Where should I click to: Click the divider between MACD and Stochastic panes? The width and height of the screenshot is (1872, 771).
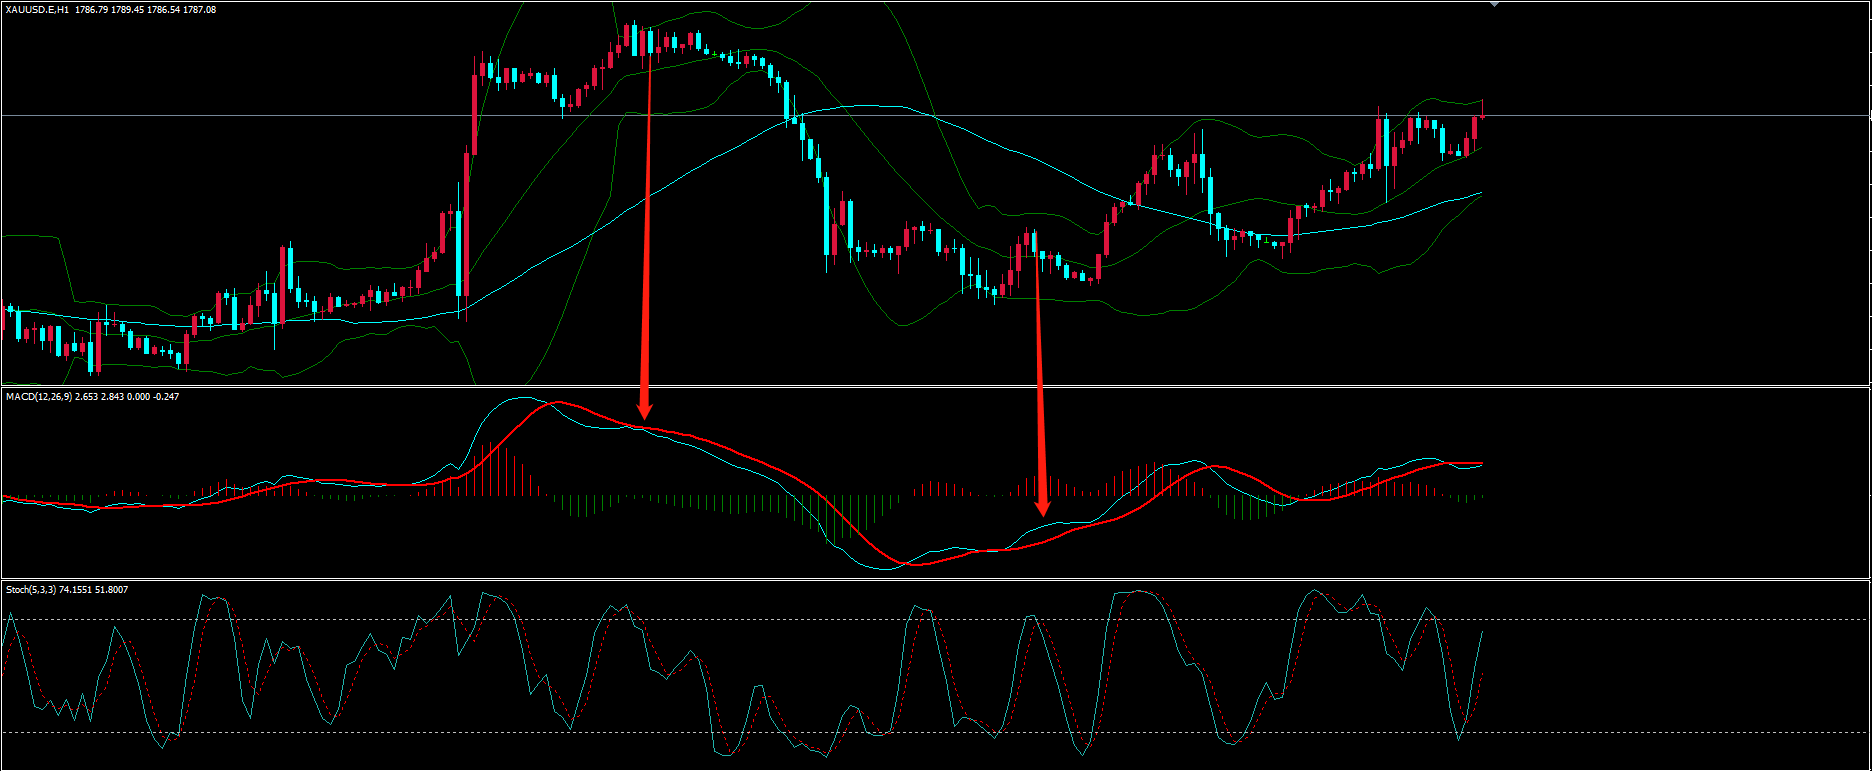(x=900, y=579)
